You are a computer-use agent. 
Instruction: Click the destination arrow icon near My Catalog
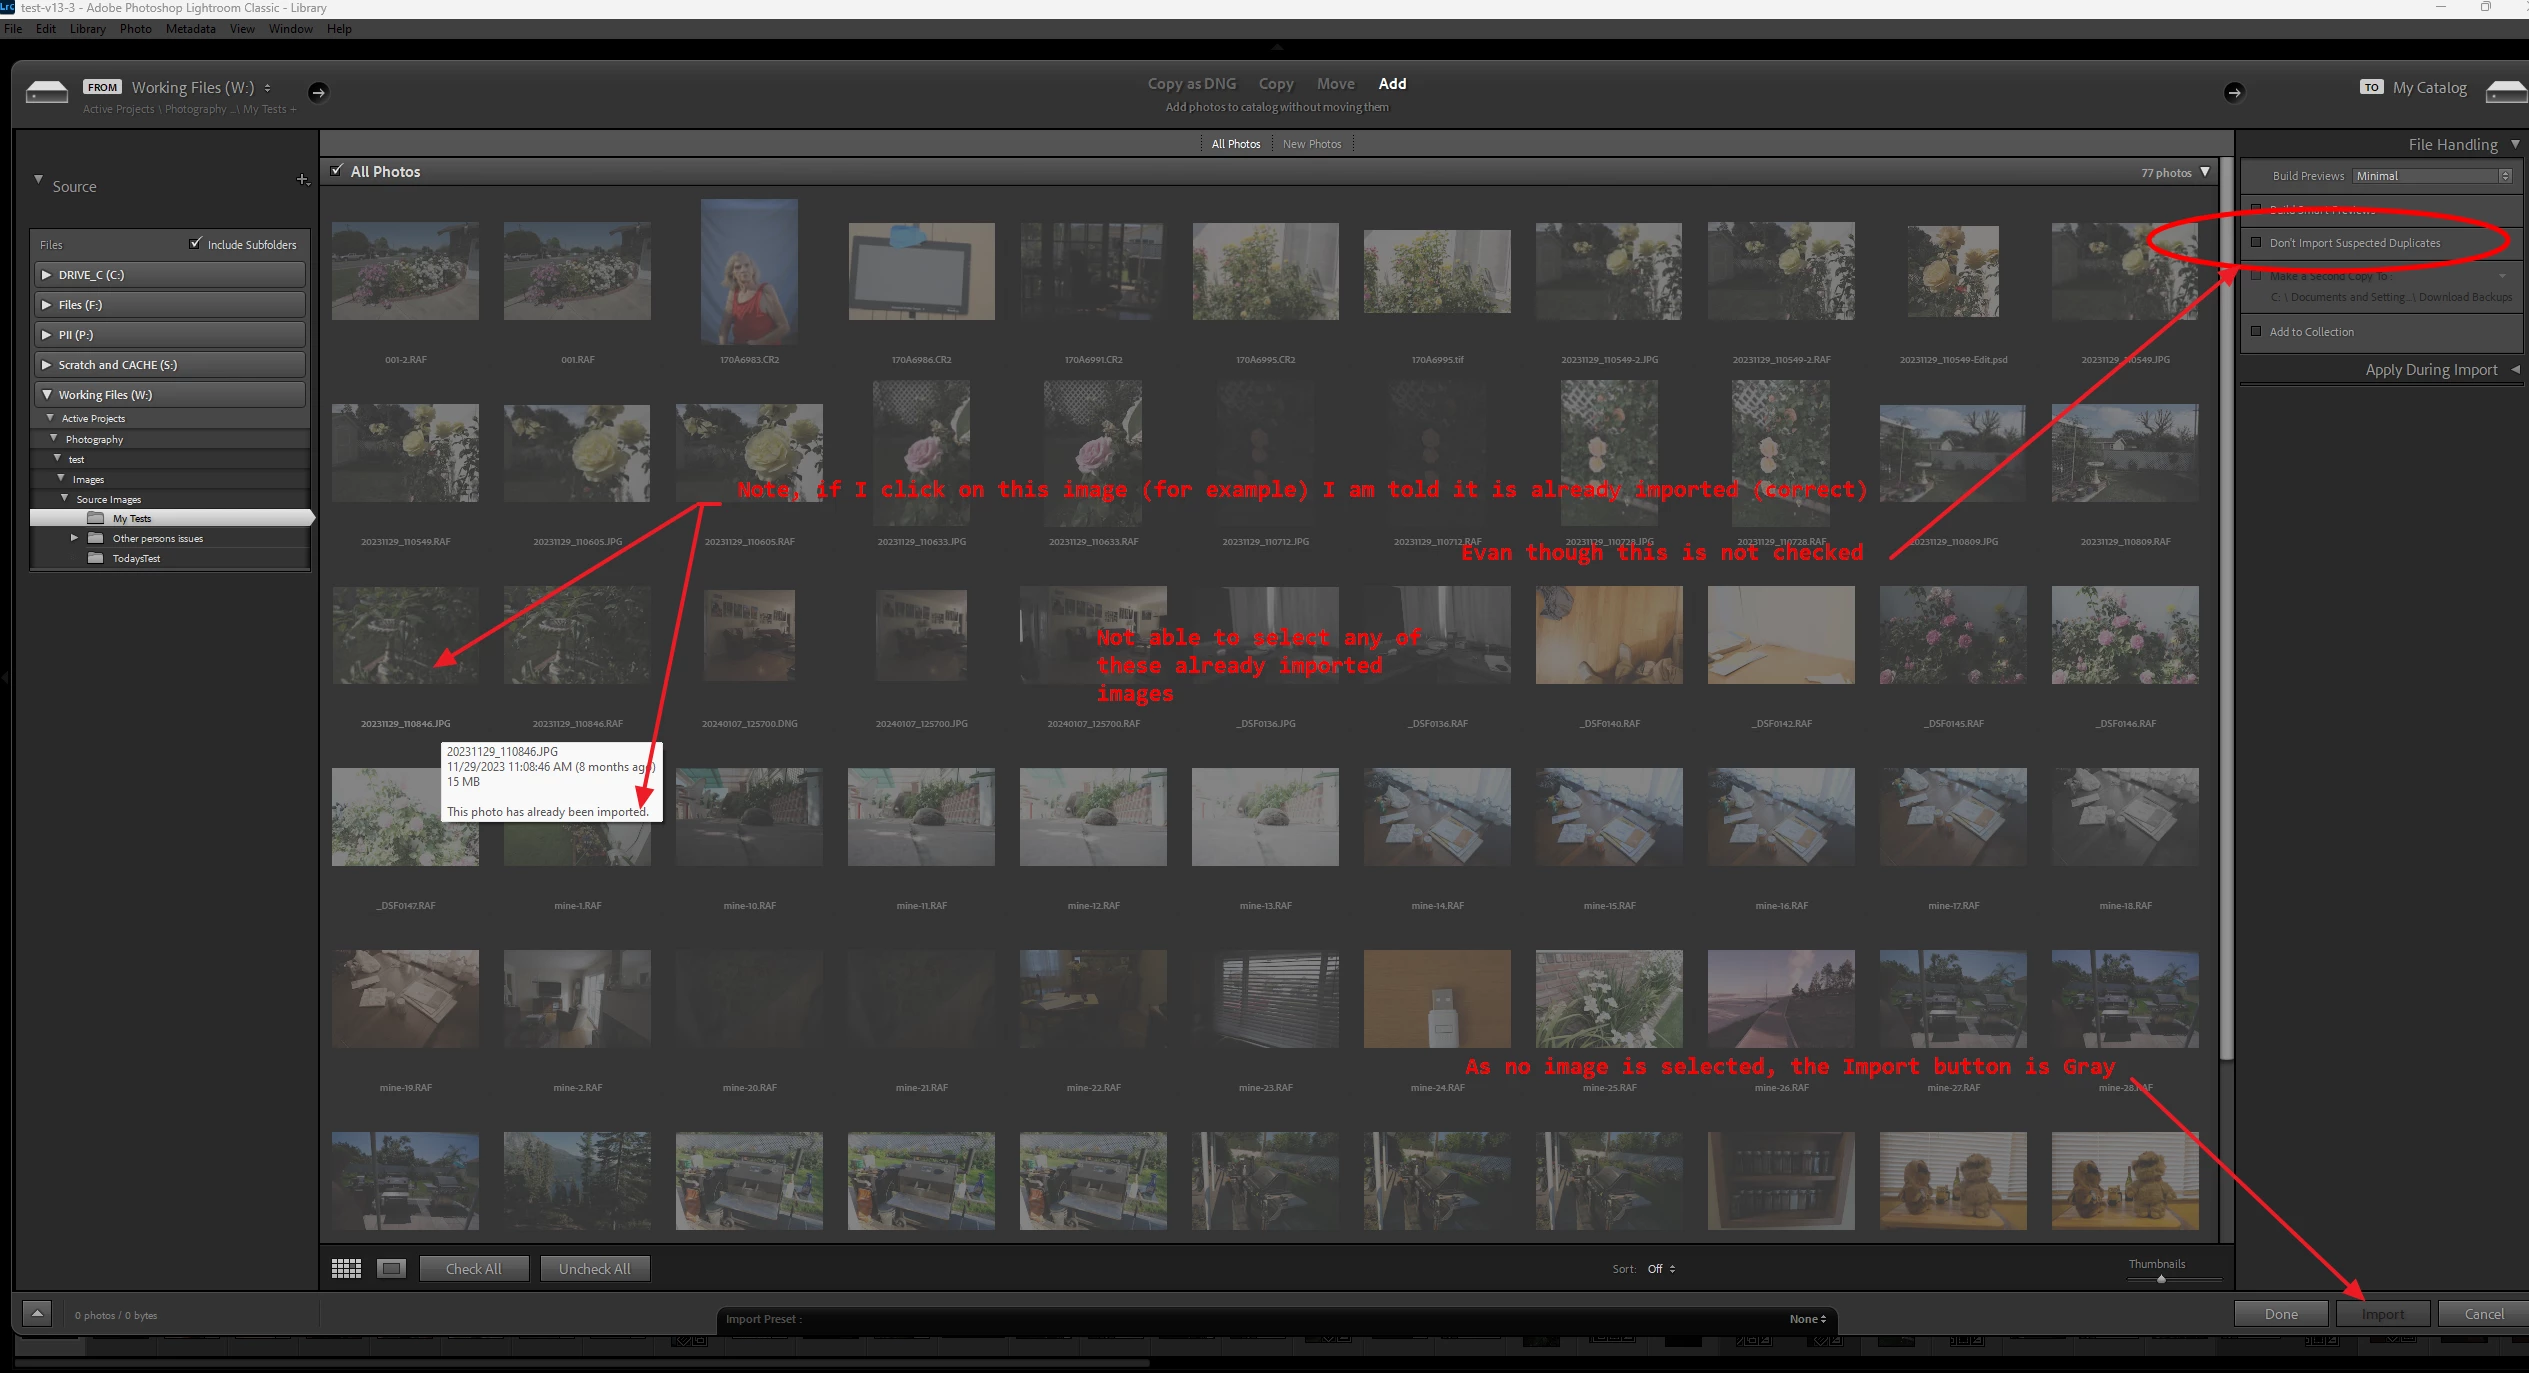[2233, 92]
